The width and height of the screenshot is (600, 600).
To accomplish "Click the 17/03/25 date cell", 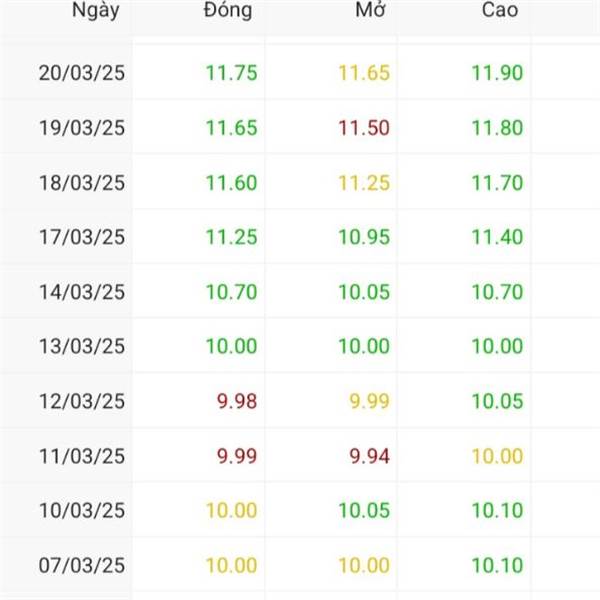I will click(82, 237).
